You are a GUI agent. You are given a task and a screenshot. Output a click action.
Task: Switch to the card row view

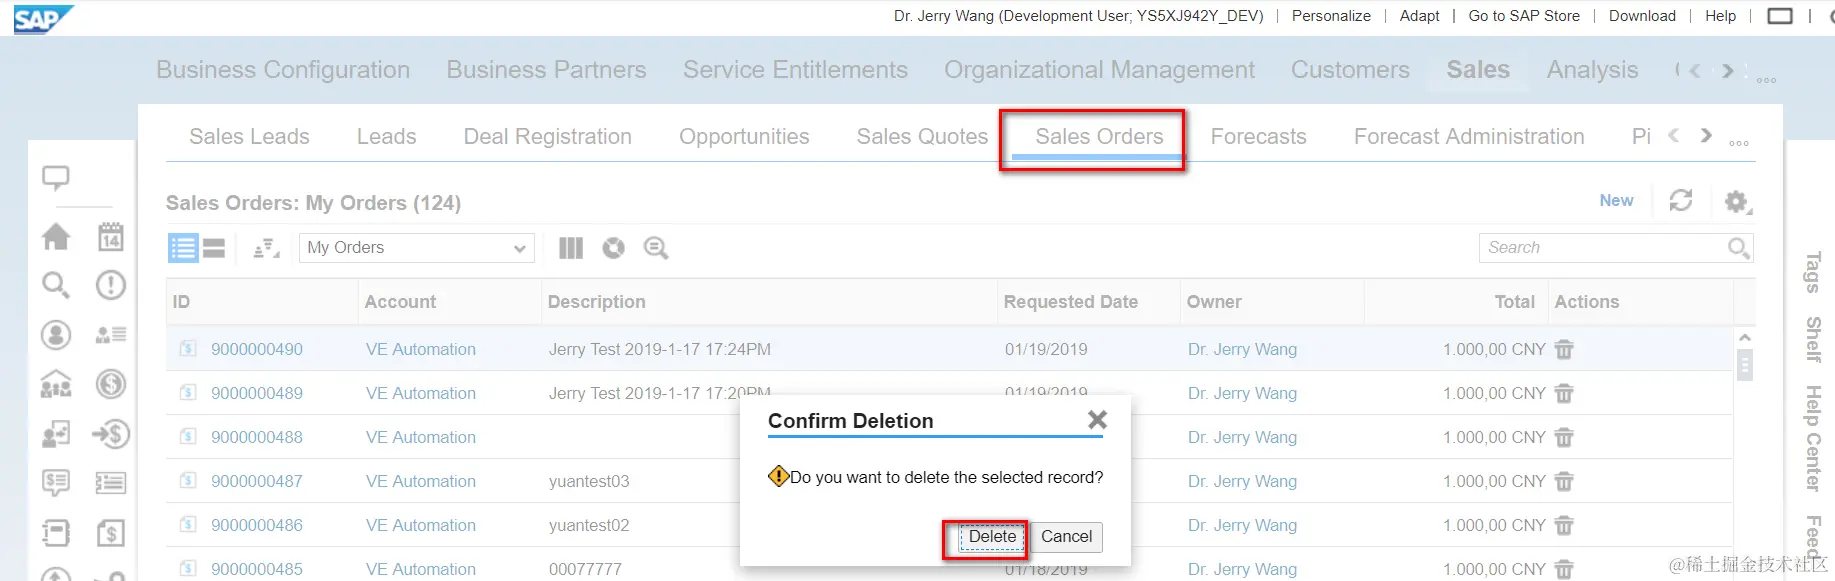[214, 248]
